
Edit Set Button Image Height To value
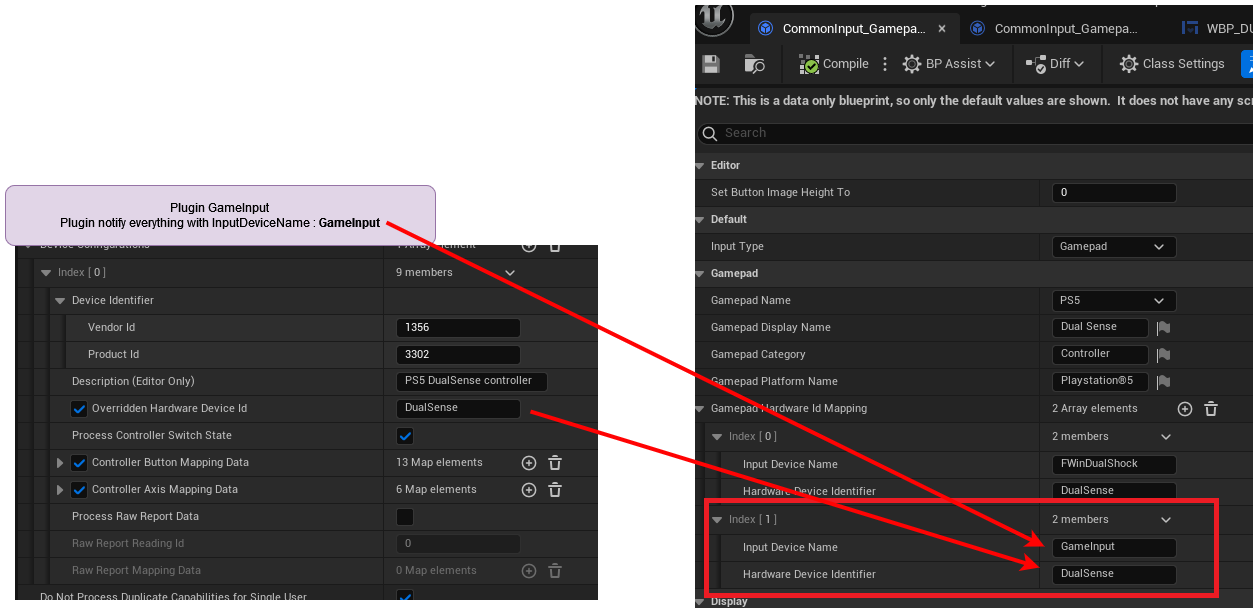(1114, 193)
